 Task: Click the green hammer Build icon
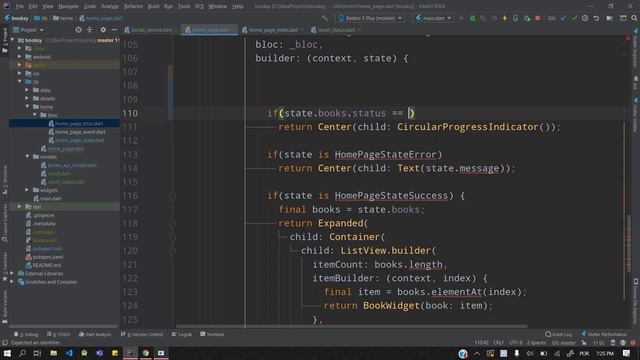[x=324, y=18]
